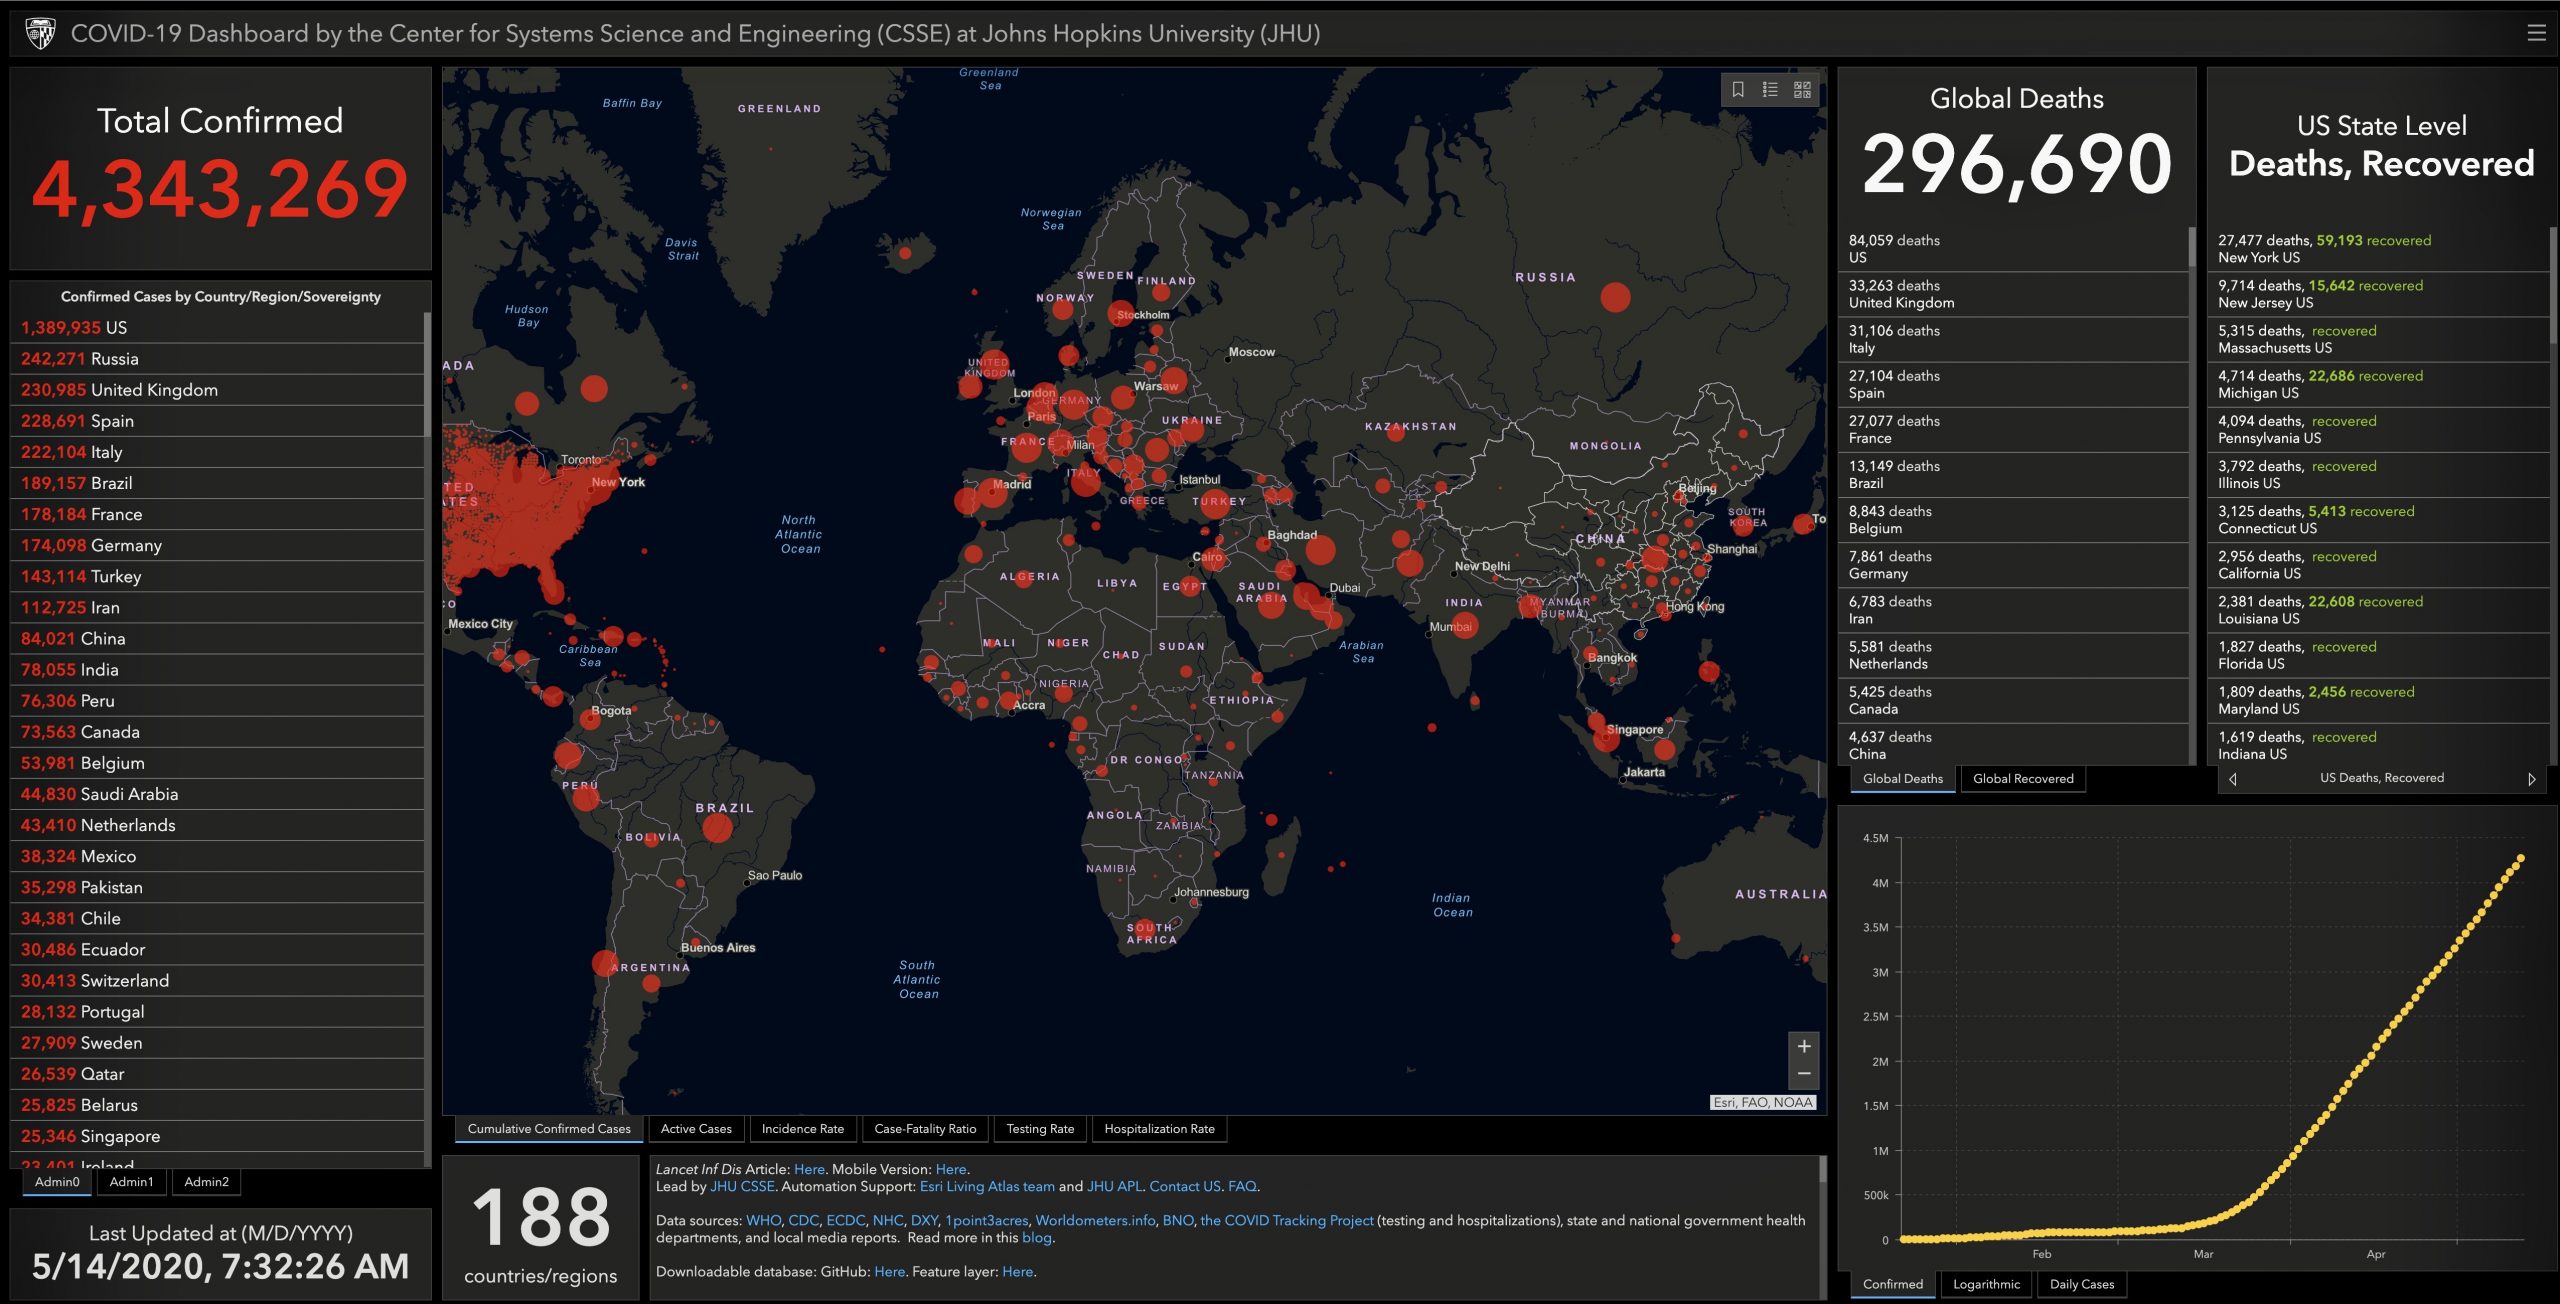Follow the CDC data source link
The image size is (2560, 1304).
[803, 1220]
